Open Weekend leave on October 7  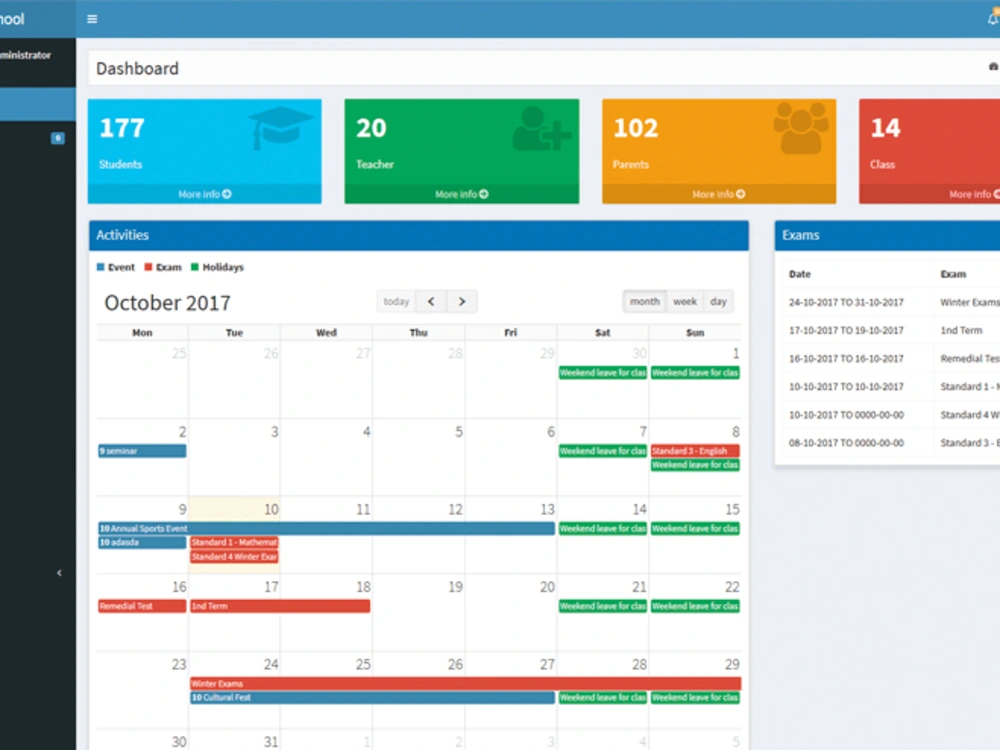coord(603,451)
